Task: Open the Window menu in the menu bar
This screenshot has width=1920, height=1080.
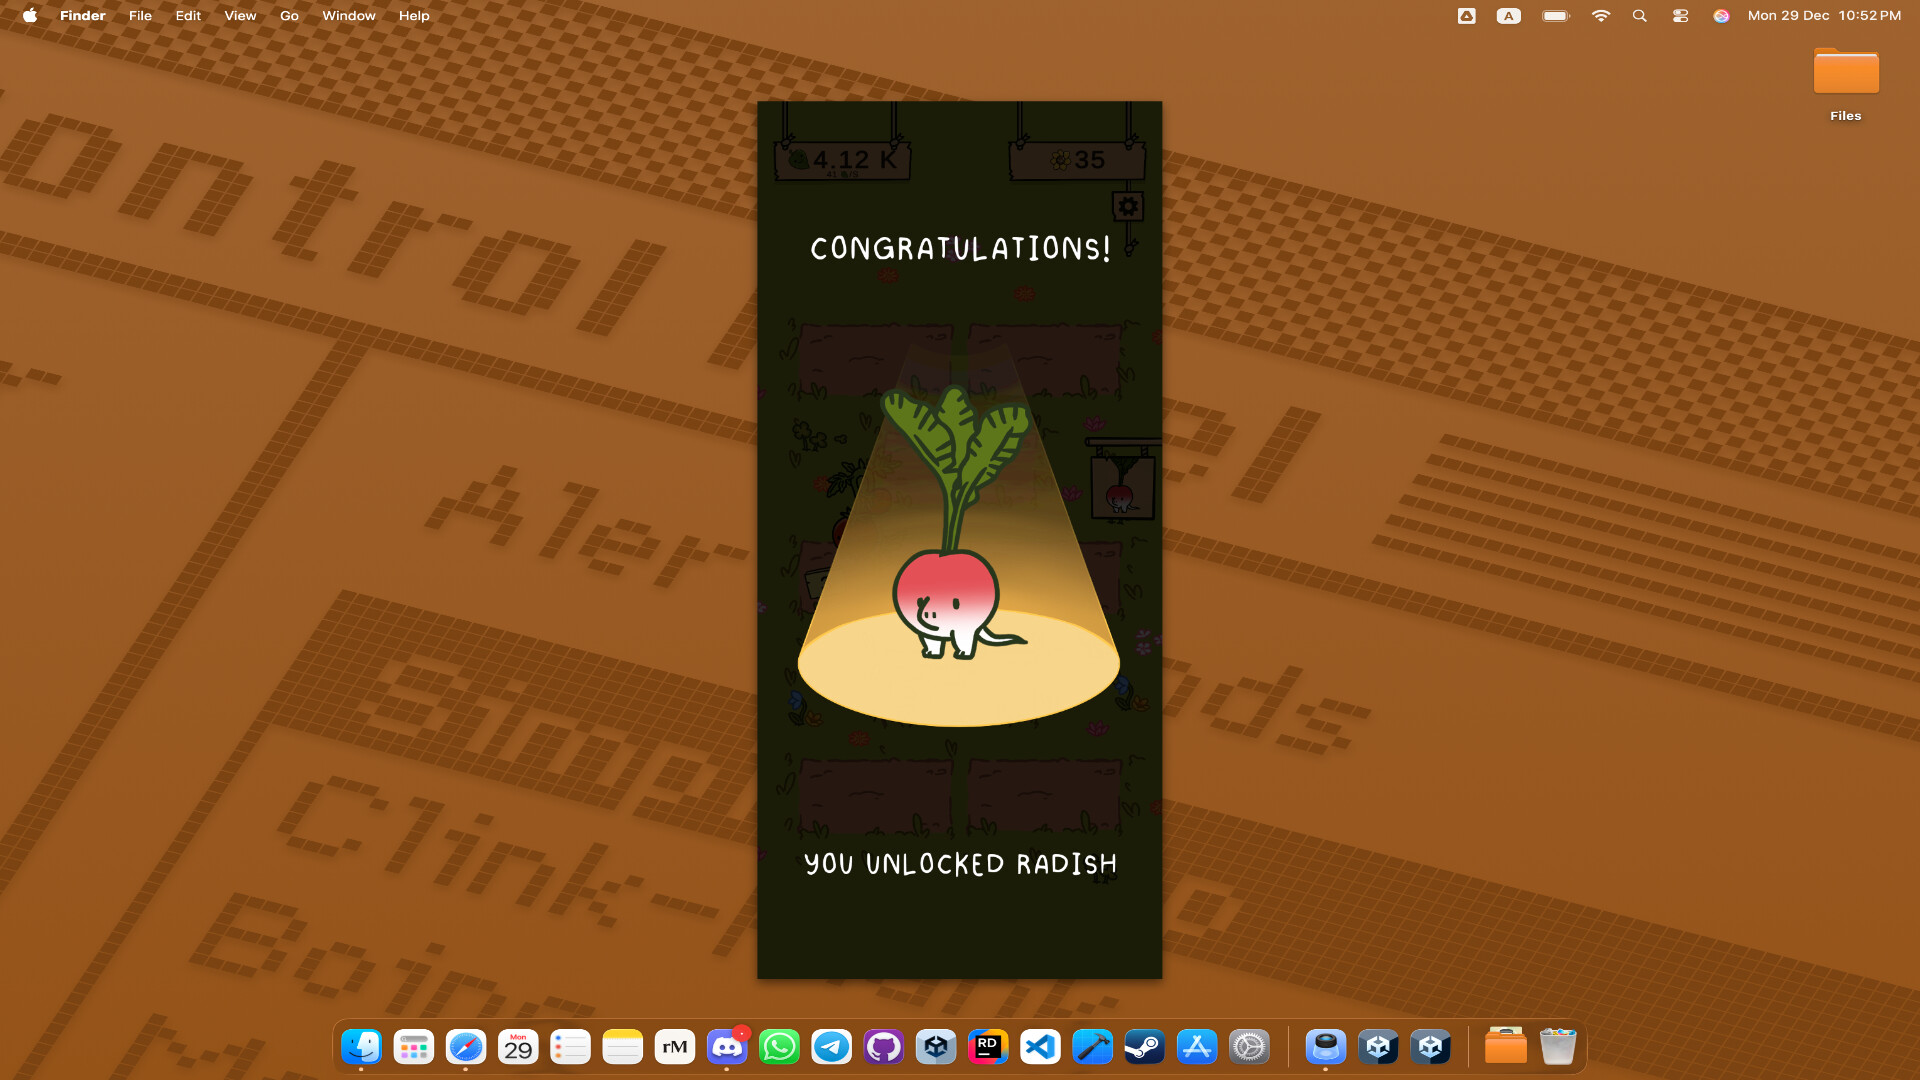Action: tap(348, 15)
